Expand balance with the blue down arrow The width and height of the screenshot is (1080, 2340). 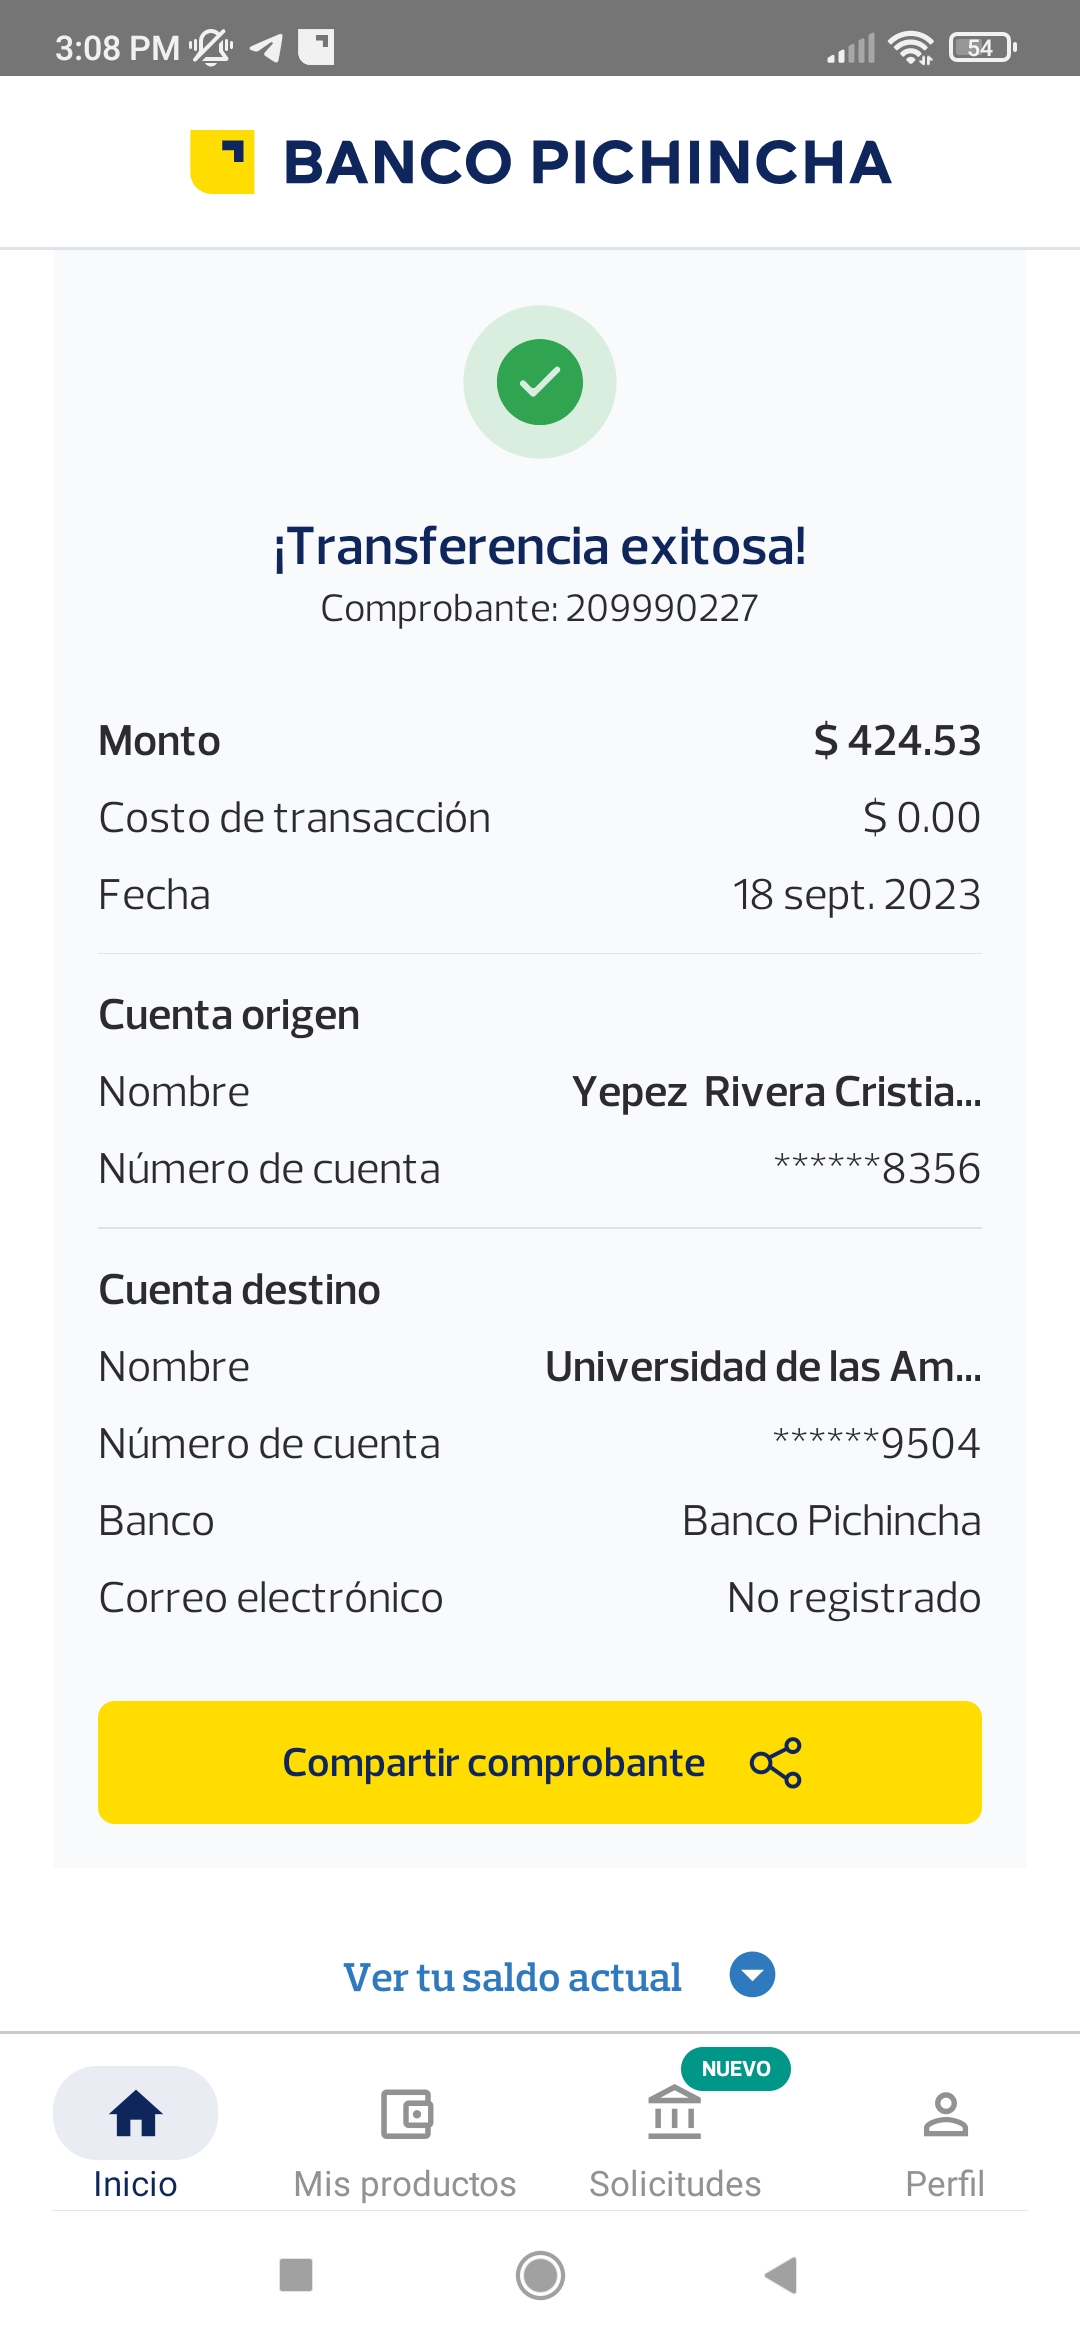pyautogui.click(x=752, y=1975)
